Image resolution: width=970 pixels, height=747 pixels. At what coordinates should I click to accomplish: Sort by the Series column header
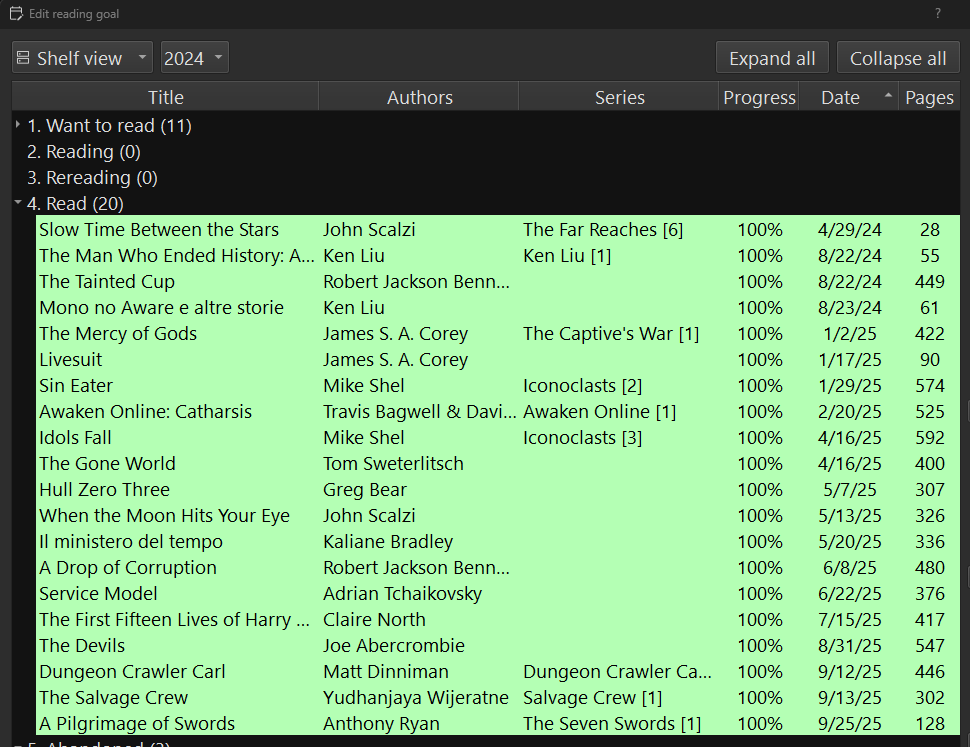(619, 97)
